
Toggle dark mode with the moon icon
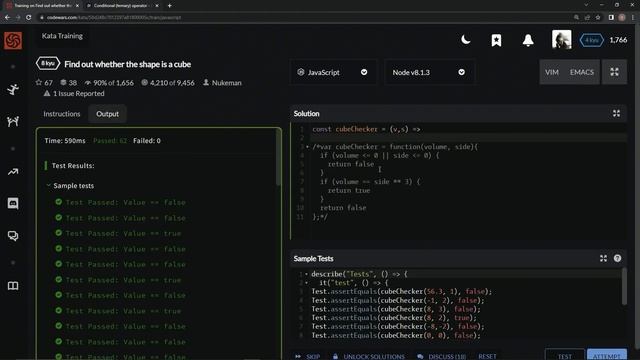coord(465,40)
